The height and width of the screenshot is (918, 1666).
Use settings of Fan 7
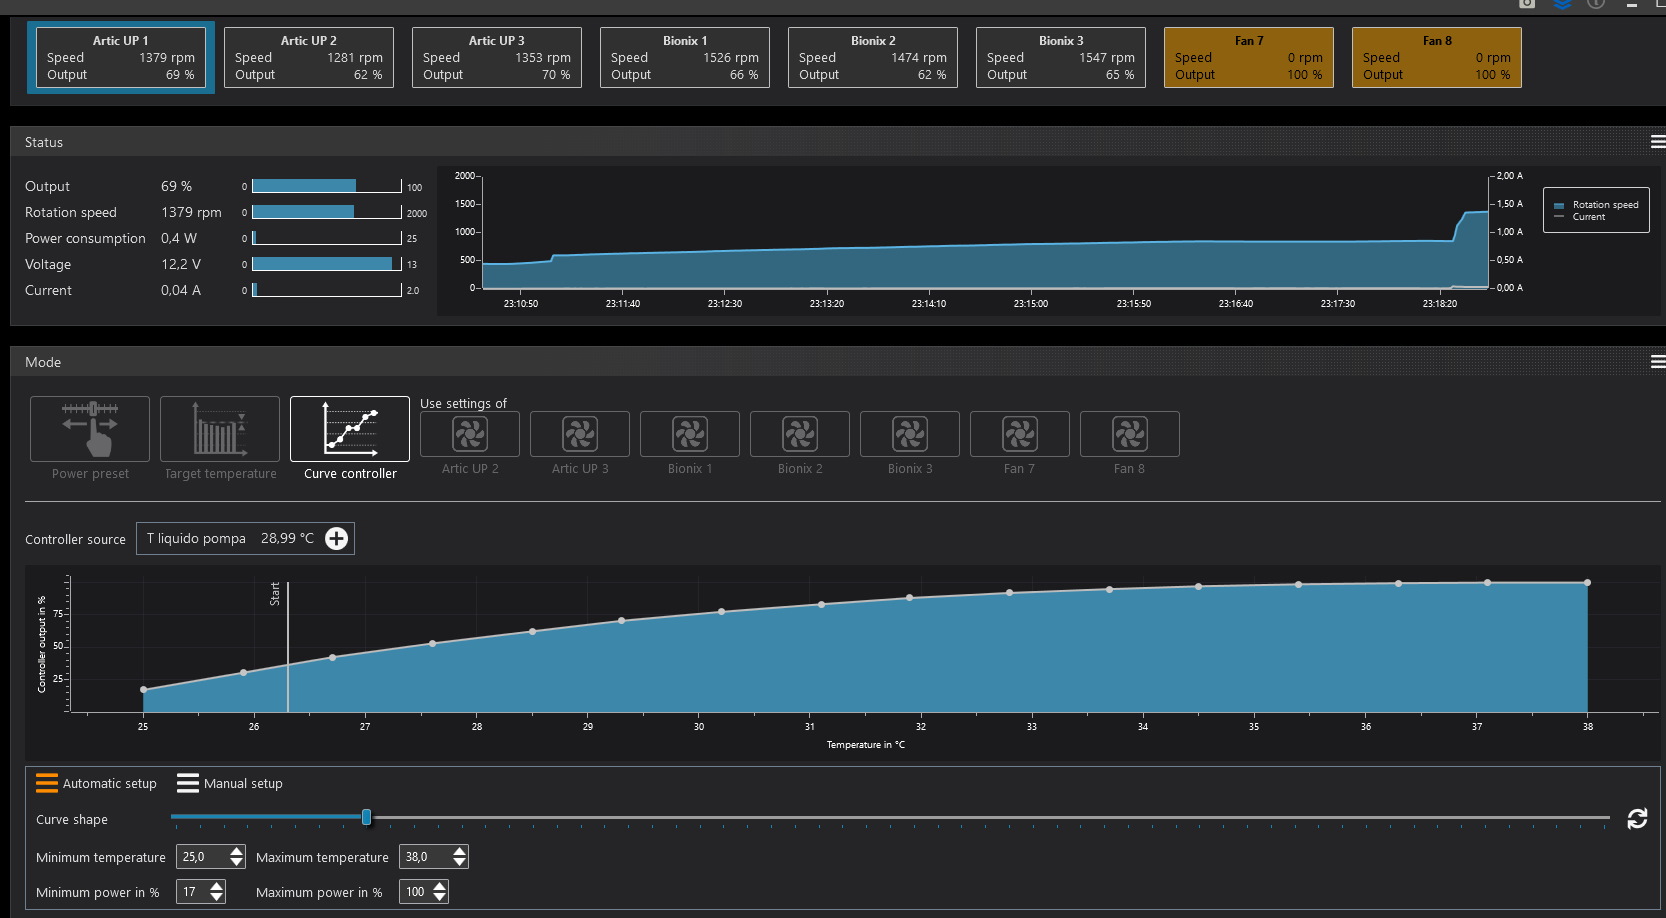[1020, 434]
